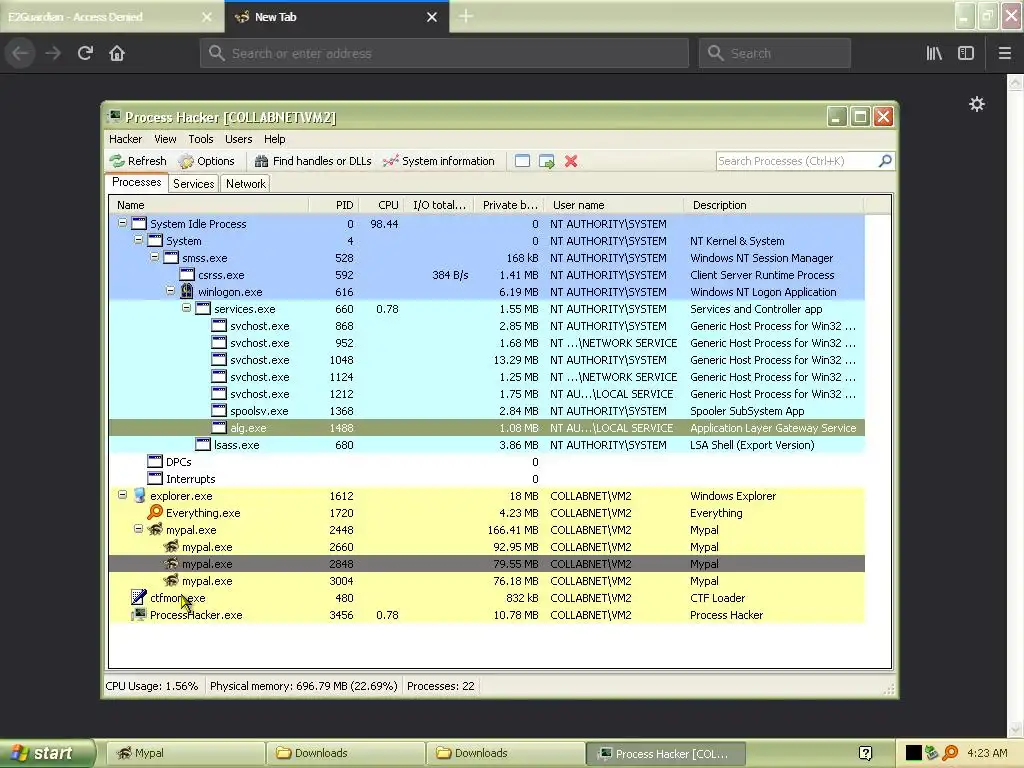1024x768 pixels.
Task: Switch to the Services tab
Action: click(193, 184)
